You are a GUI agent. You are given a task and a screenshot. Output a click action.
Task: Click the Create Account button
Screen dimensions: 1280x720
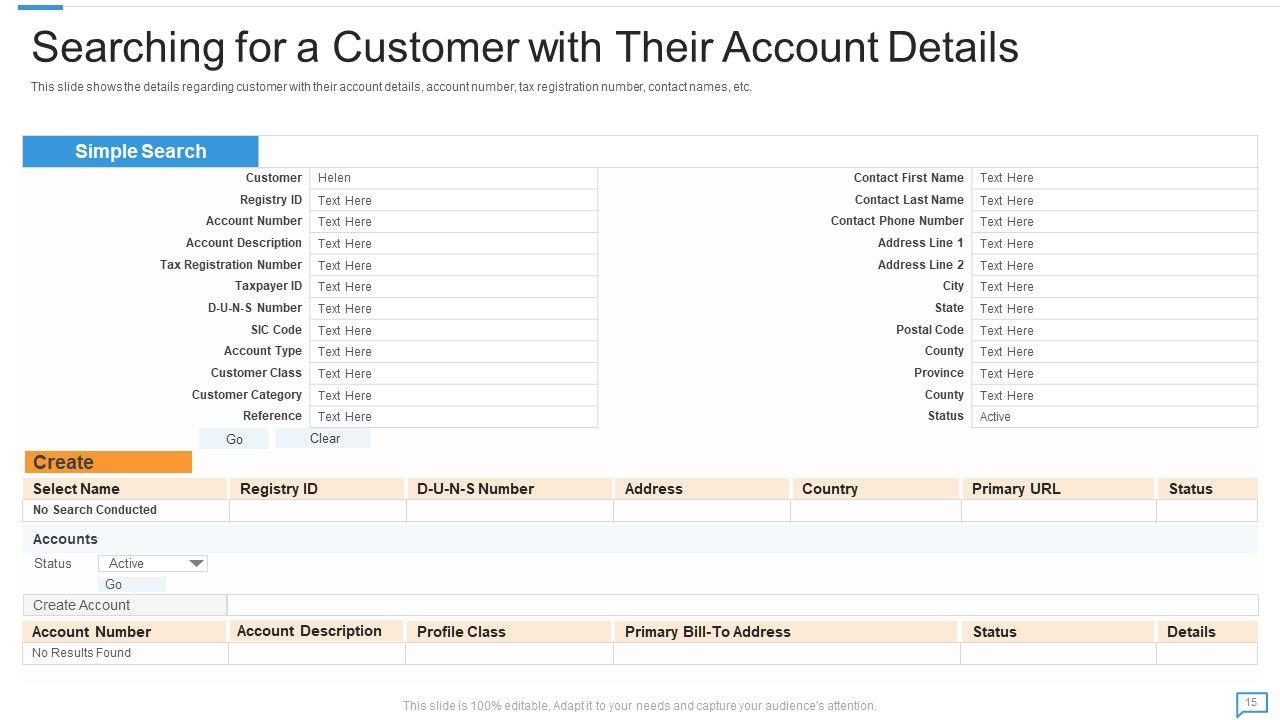pyautogui.click(x=125, y=605)
